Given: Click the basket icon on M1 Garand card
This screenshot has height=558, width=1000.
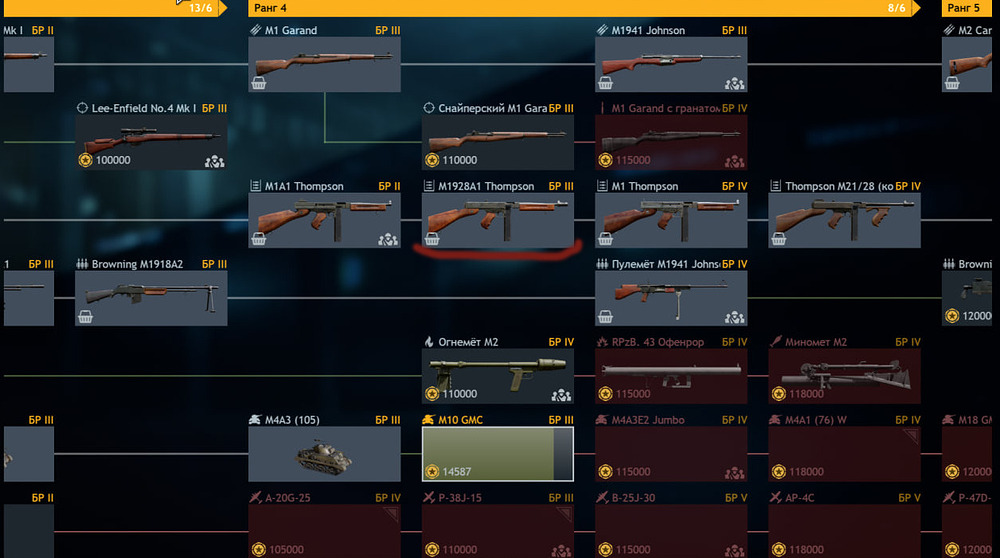Looking at the screenshot, I should pyautogui.click(x=258, y=83).
